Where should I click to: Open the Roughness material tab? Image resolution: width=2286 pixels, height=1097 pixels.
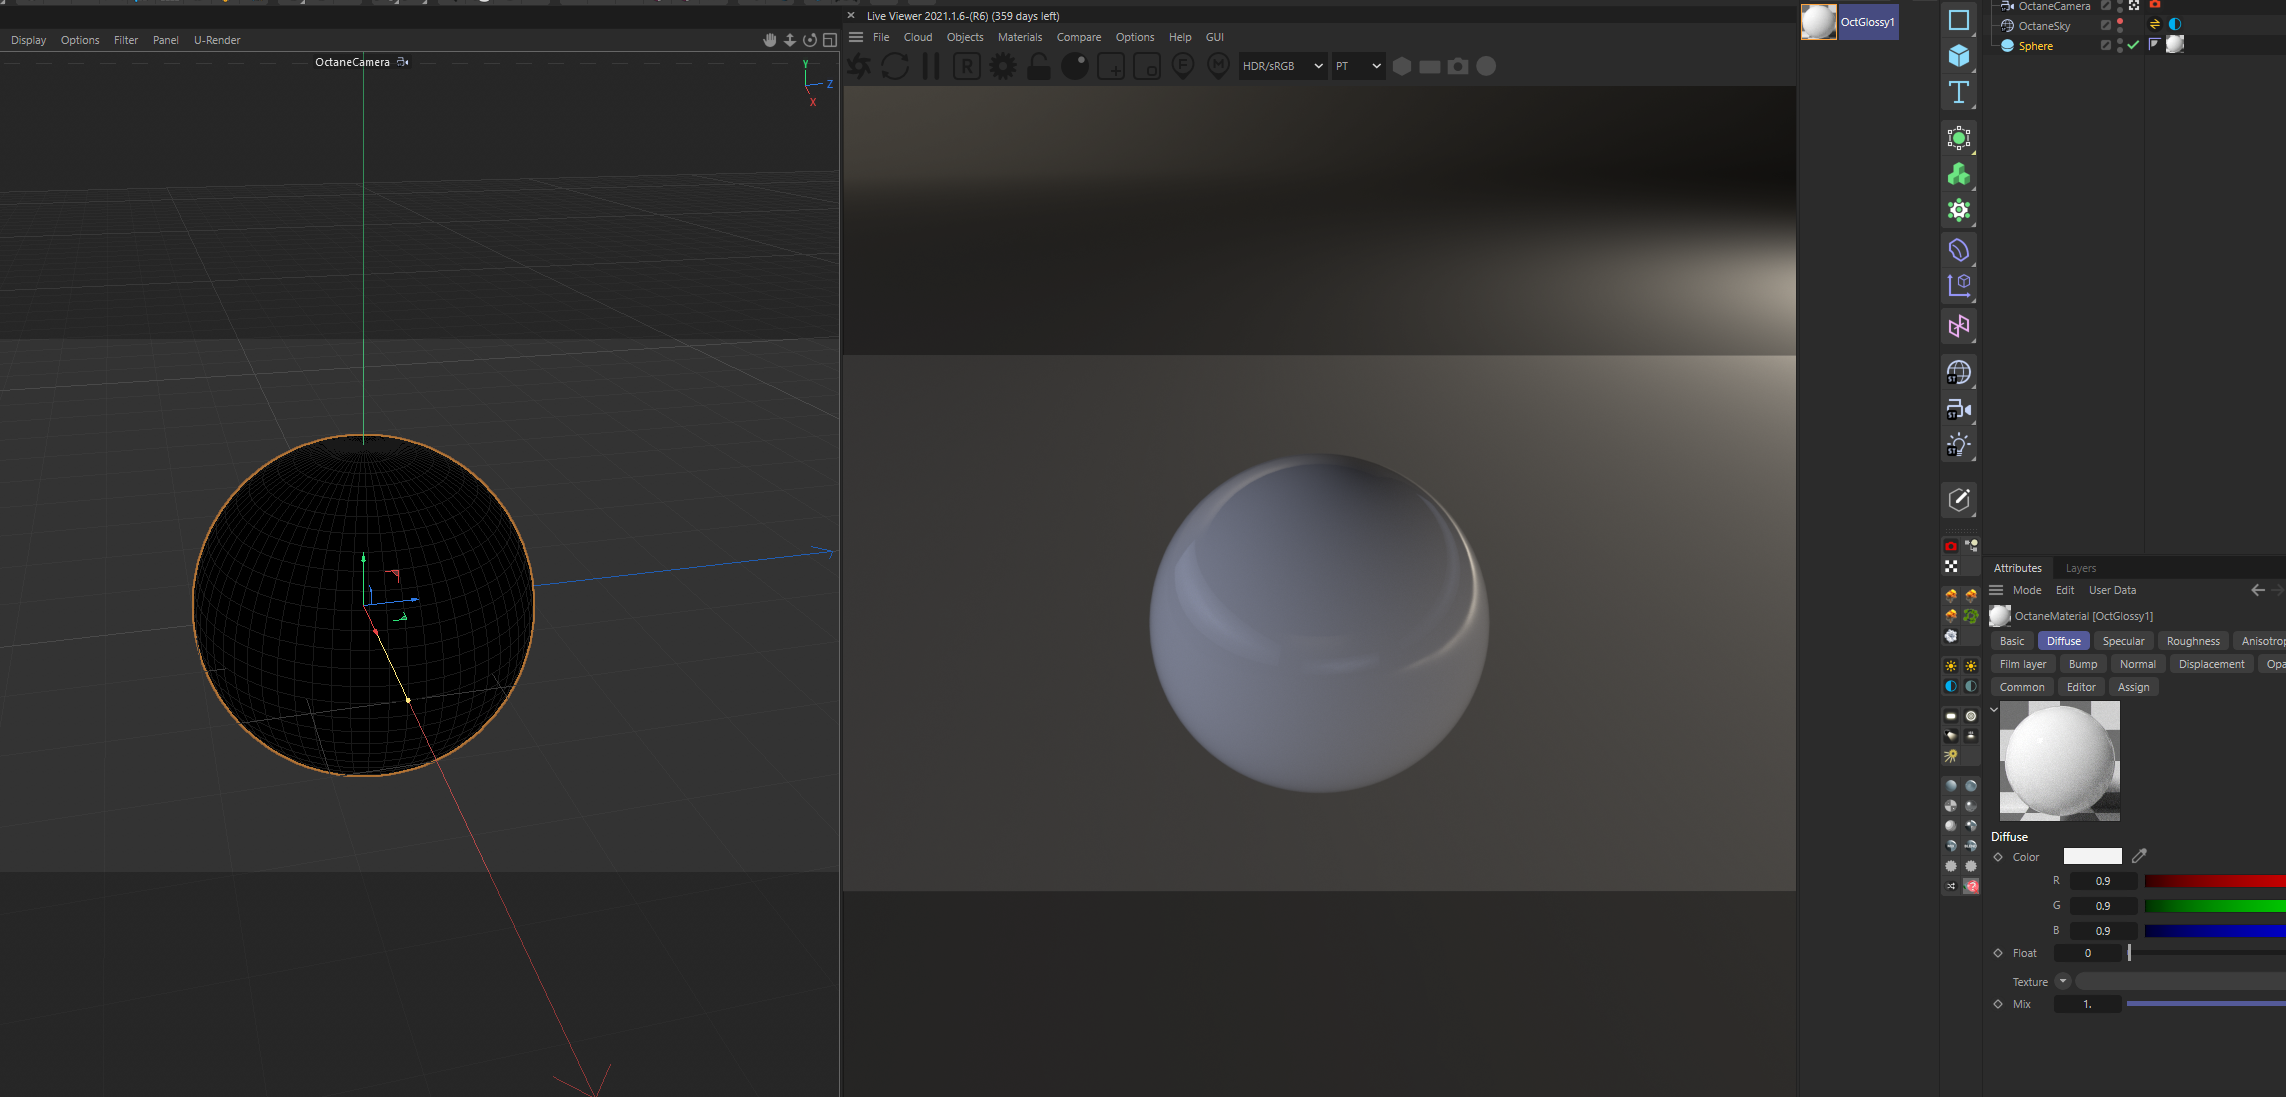(x=2192, y=641)
